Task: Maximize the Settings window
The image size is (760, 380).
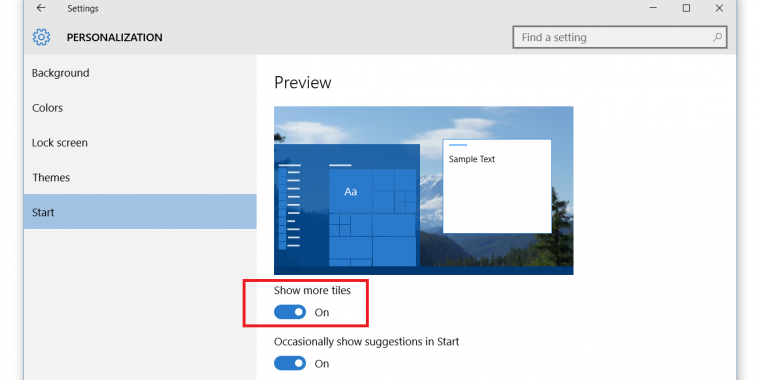Action: tap(686, 8)
